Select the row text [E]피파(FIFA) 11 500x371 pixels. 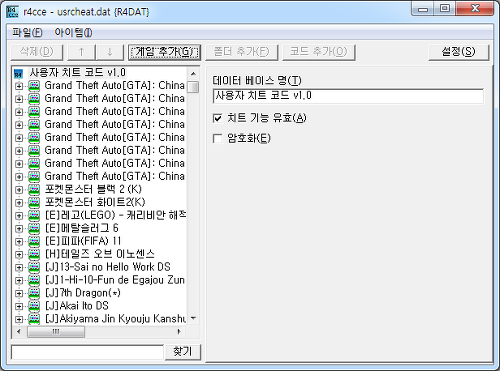83,241
